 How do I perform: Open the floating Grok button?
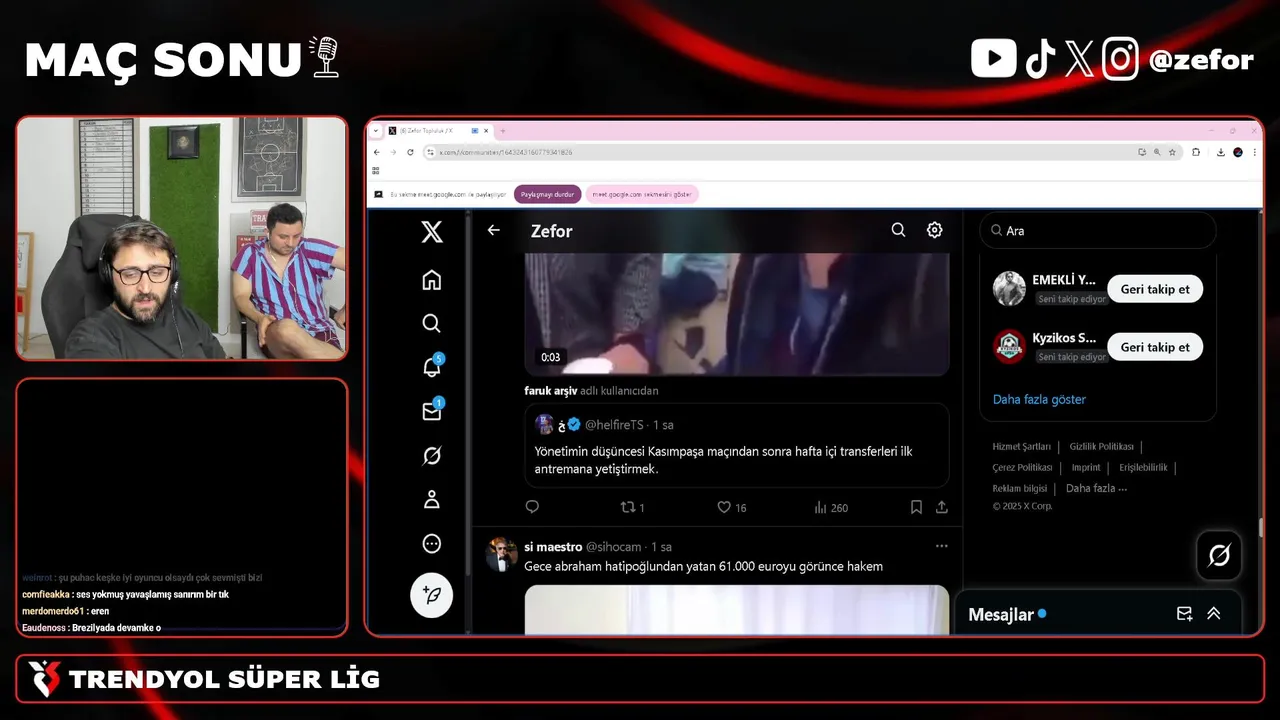coord(1219,555)
